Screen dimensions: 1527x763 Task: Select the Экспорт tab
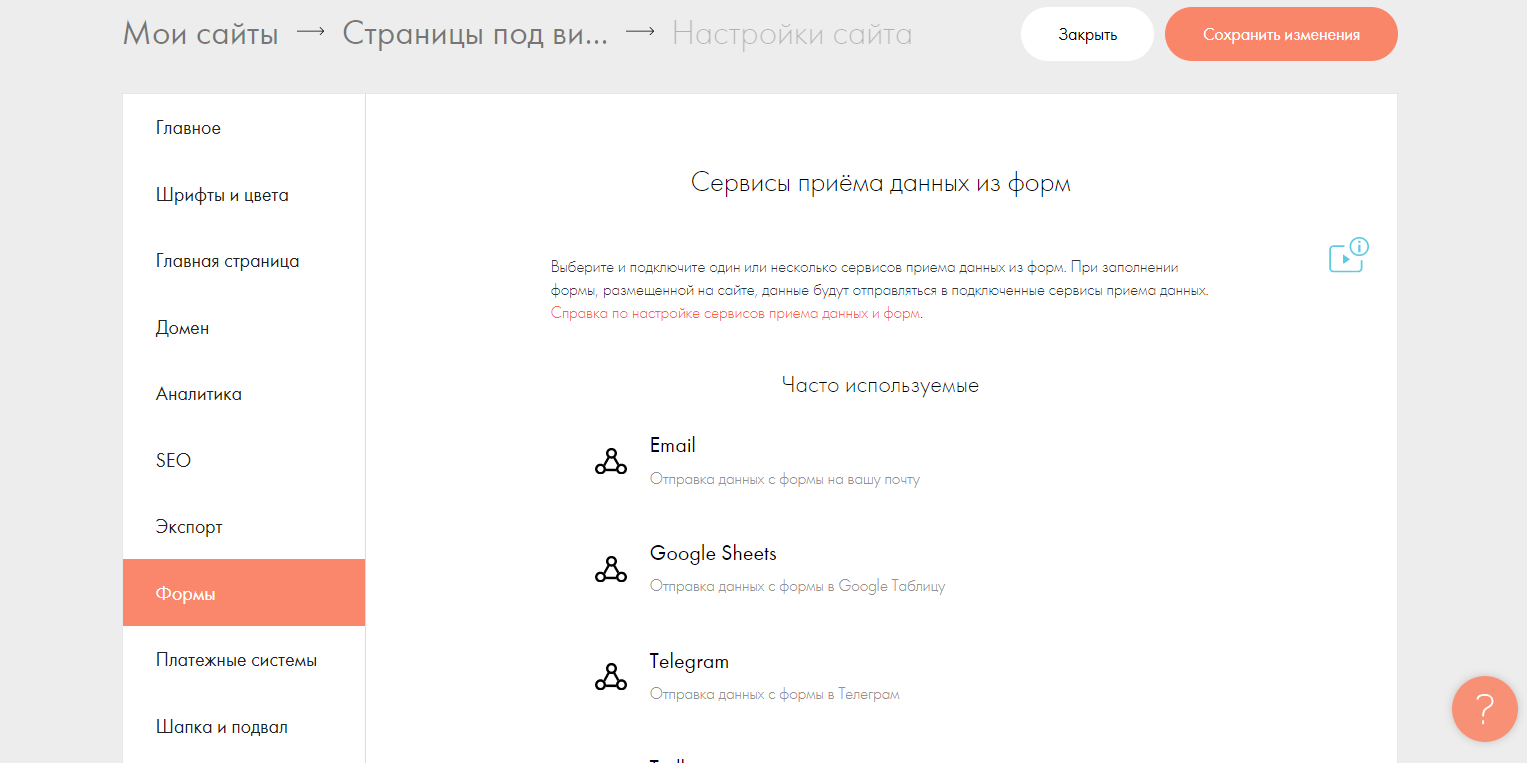point(244,527)
